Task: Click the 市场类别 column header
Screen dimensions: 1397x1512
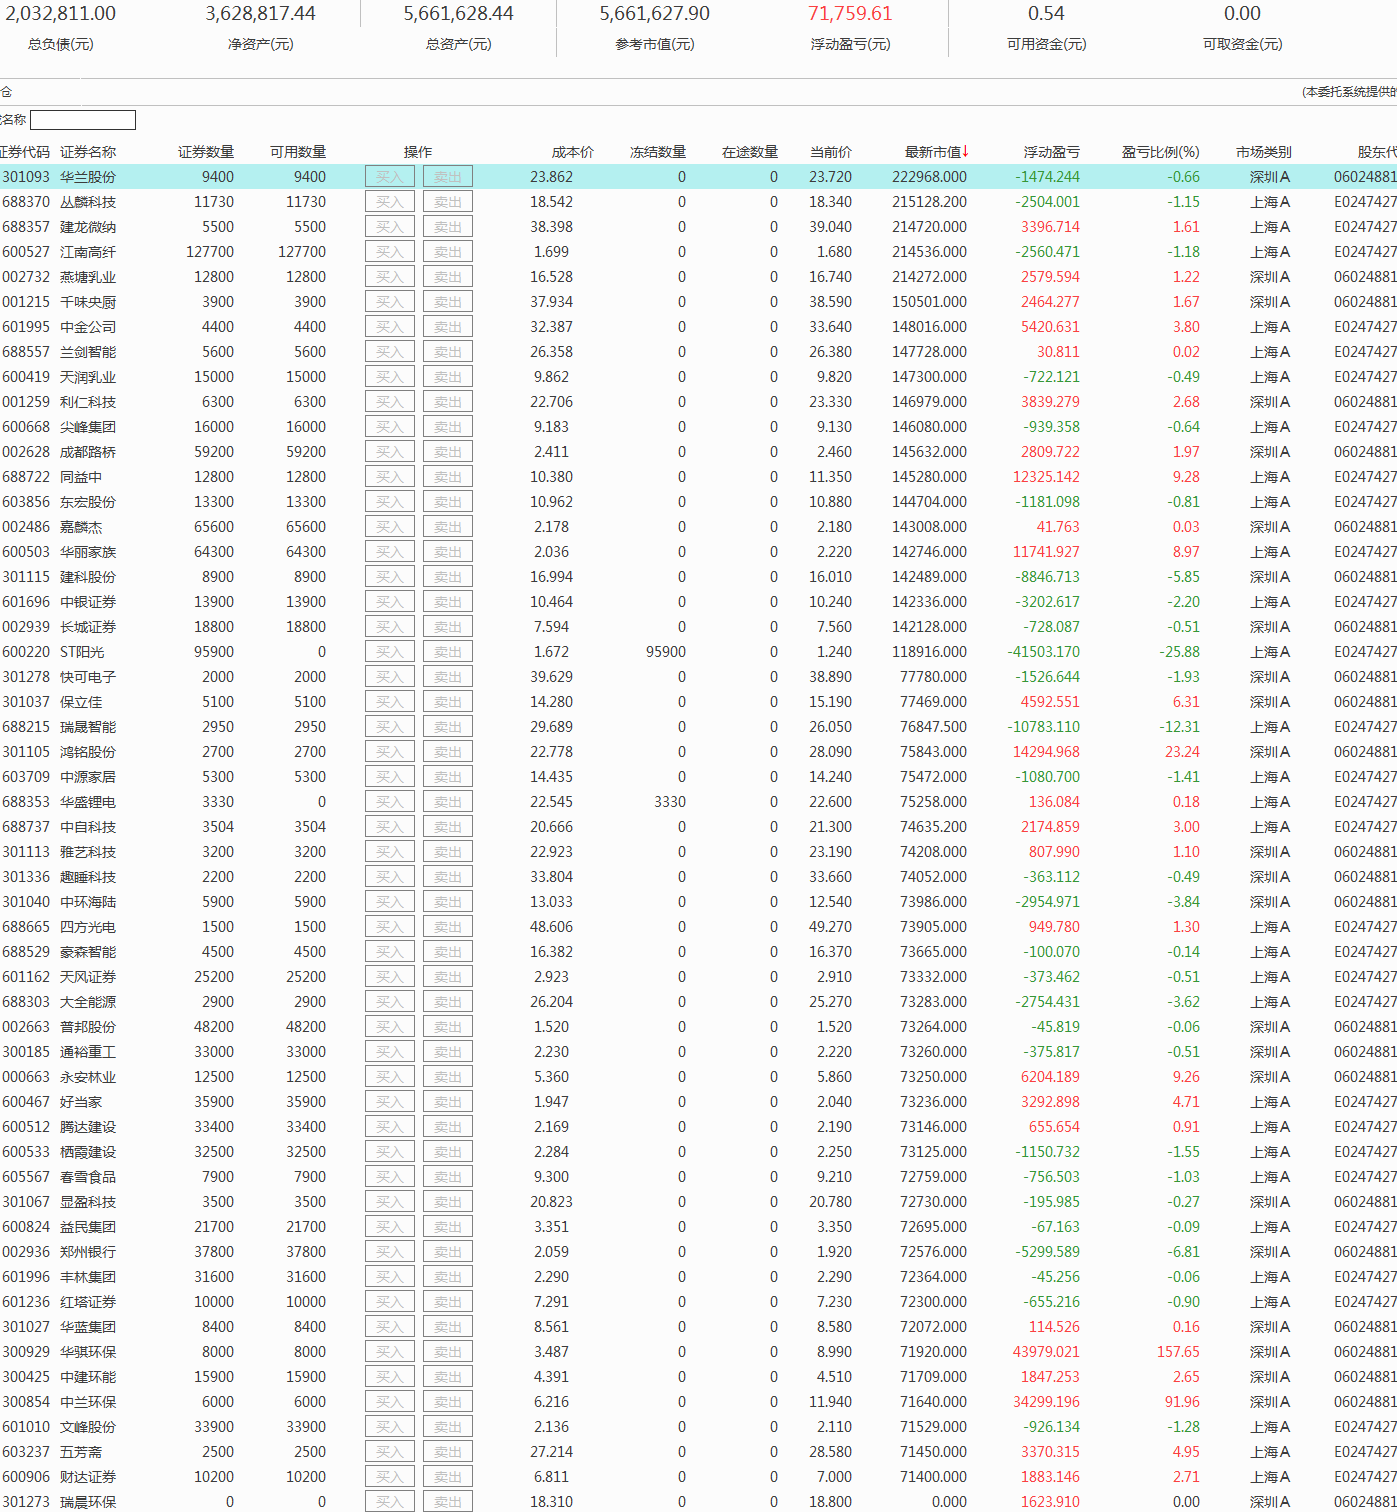Action: [x=1264, y=152]
